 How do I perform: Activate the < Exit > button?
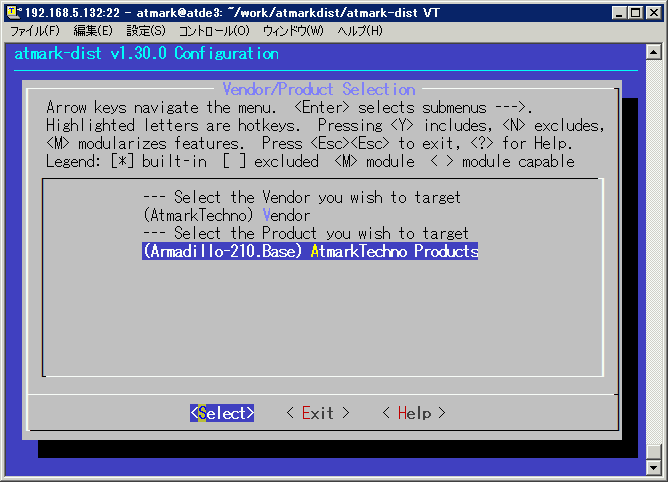318,413
